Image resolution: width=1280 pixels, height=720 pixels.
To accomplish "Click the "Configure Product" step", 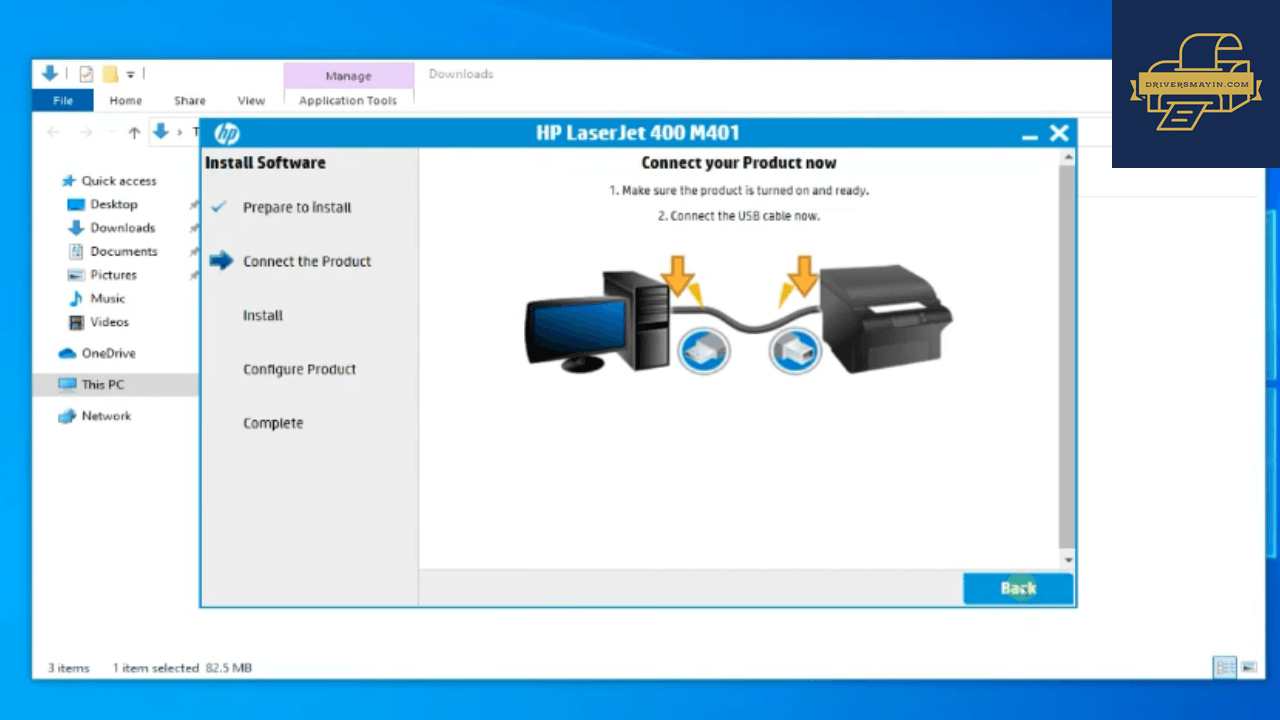I will (x=300, y=370).
